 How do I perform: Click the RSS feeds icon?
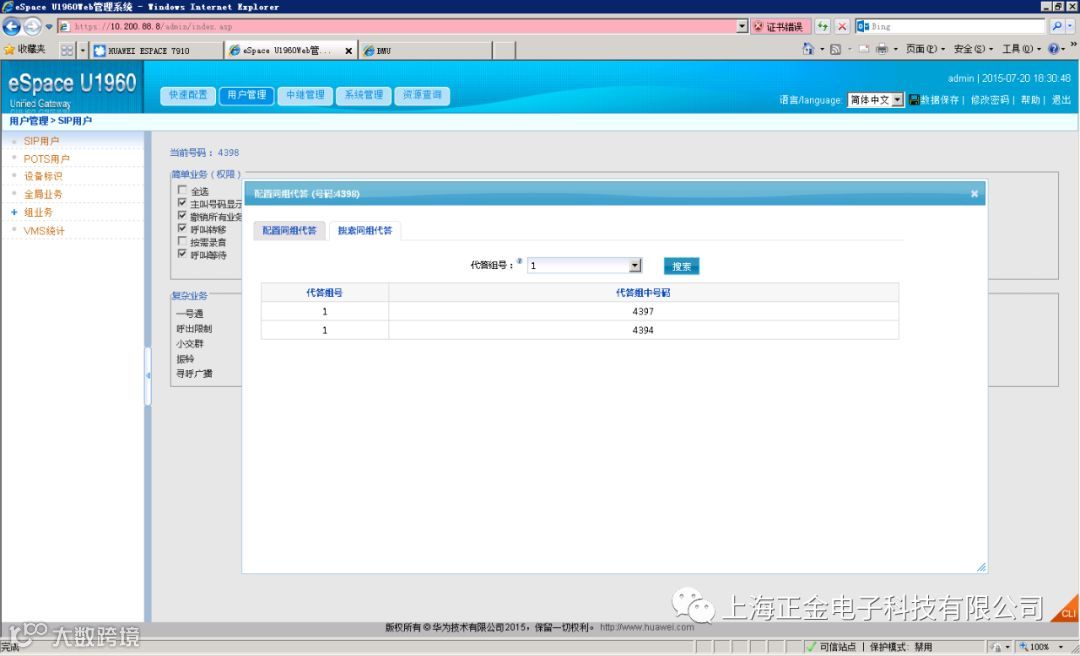click(835, 49)
